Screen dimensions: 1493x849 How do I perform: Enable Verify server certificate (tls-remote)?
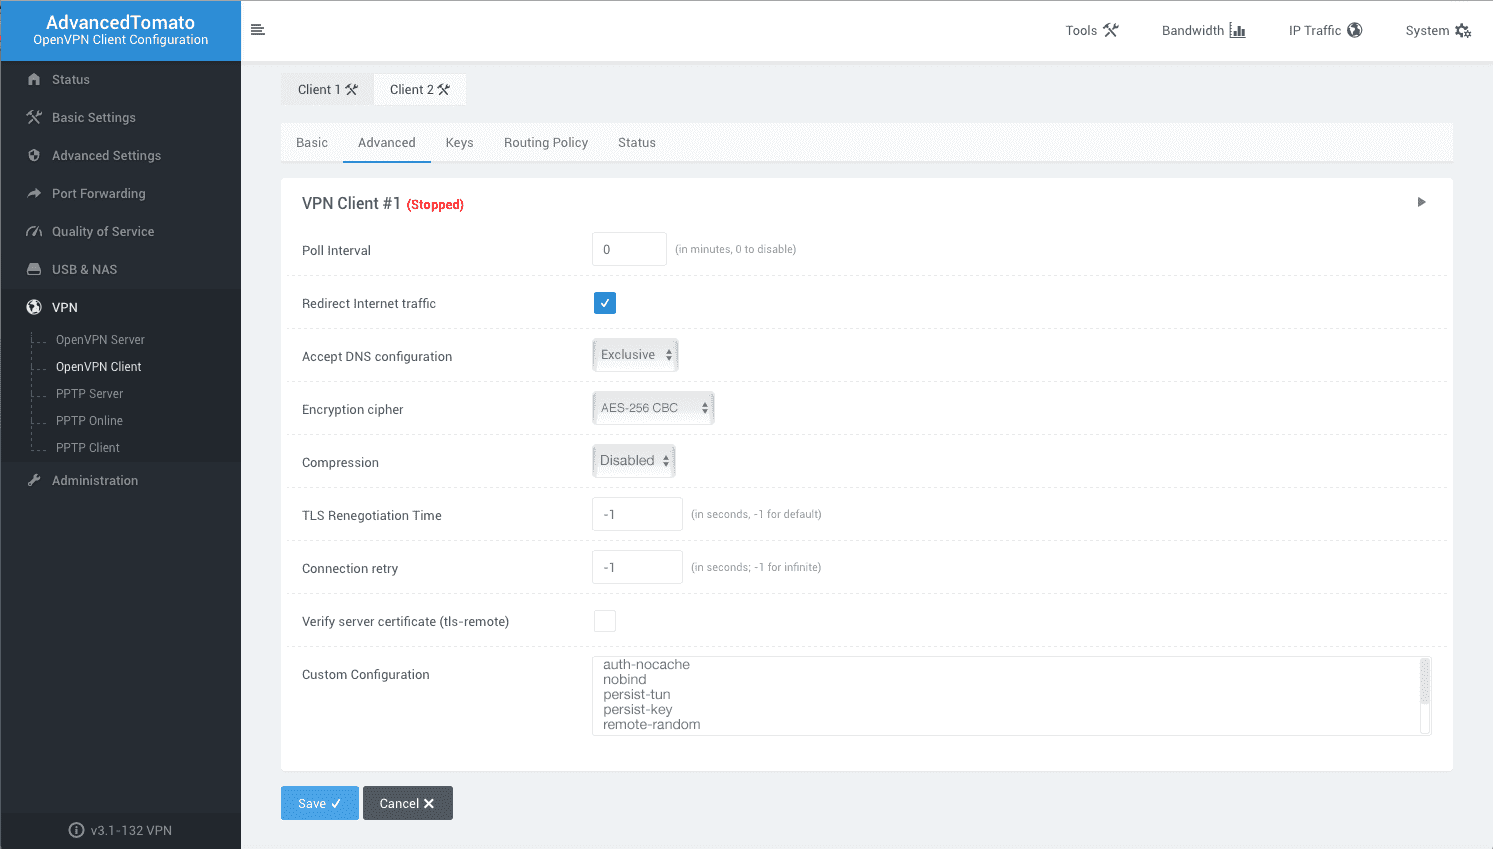coord(604,620)
